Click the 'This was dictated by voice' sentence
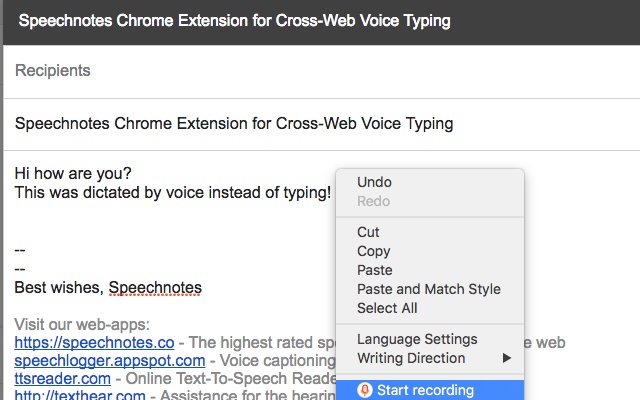Viewport: 640px width, 400px height. click(173, 192)
